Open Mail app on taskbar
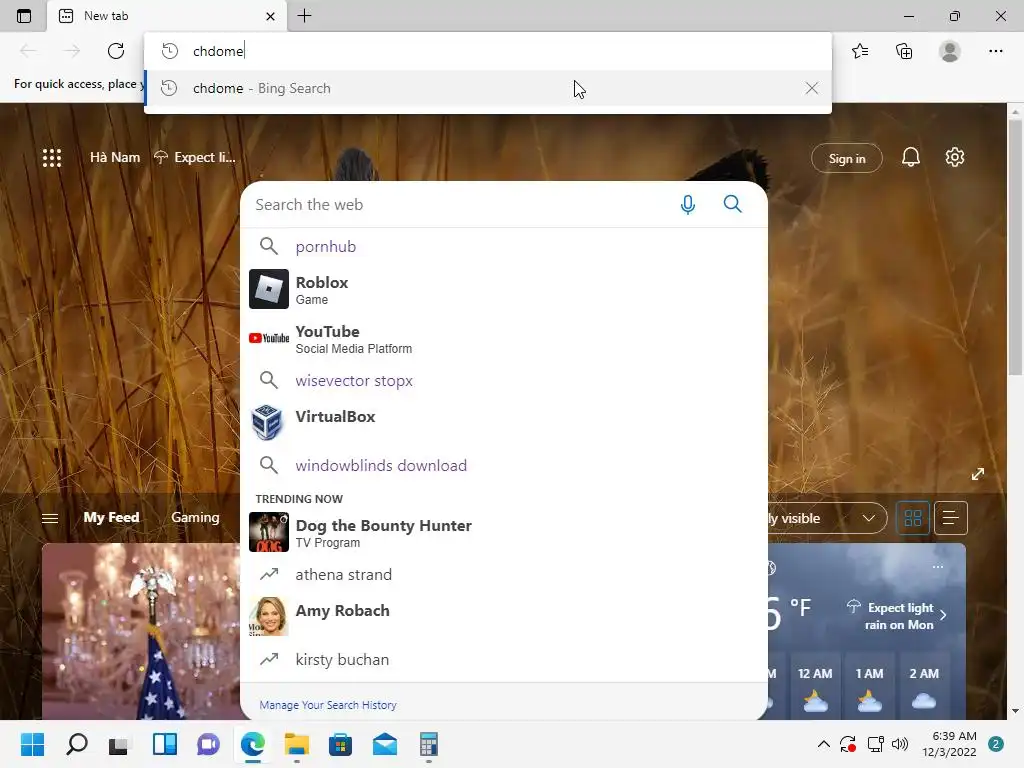 click(385, 744)
